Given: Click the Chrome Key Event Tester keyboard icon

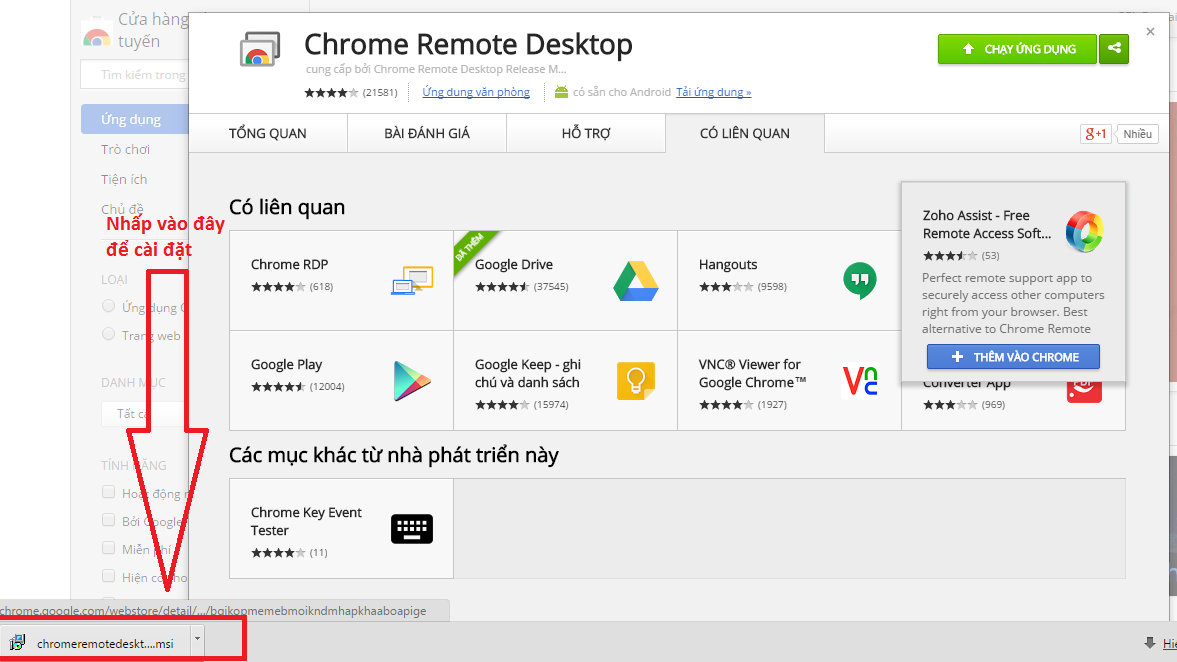Looking at the screenshot, I should pos(412,528).
